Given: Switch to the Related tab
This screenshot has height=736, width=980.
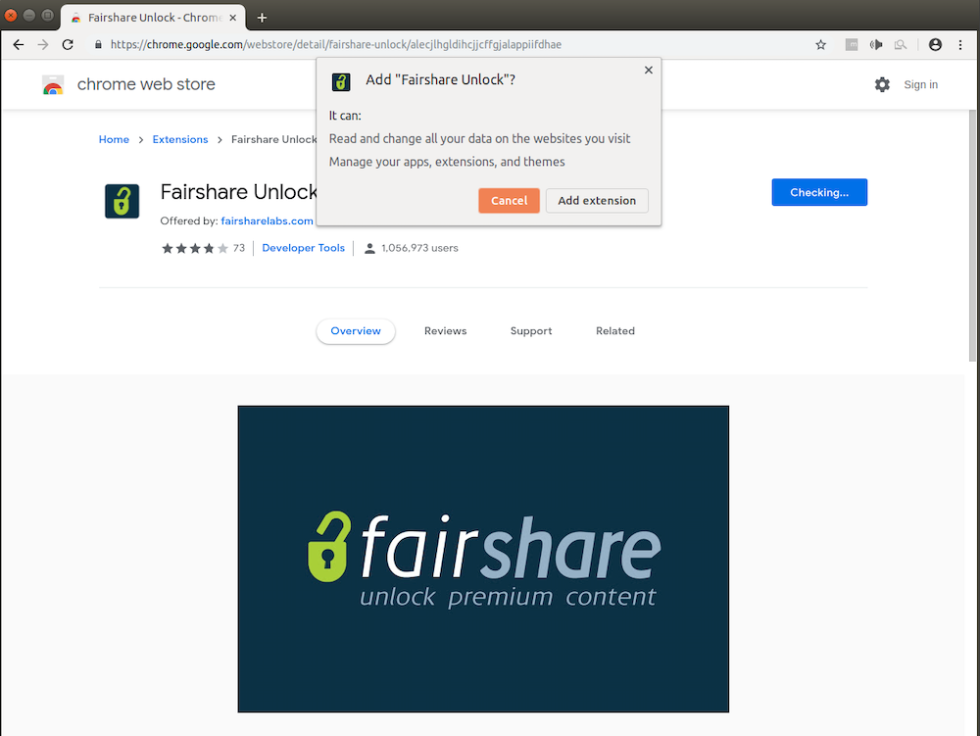Looking at the screenshot, I should 615,331.
